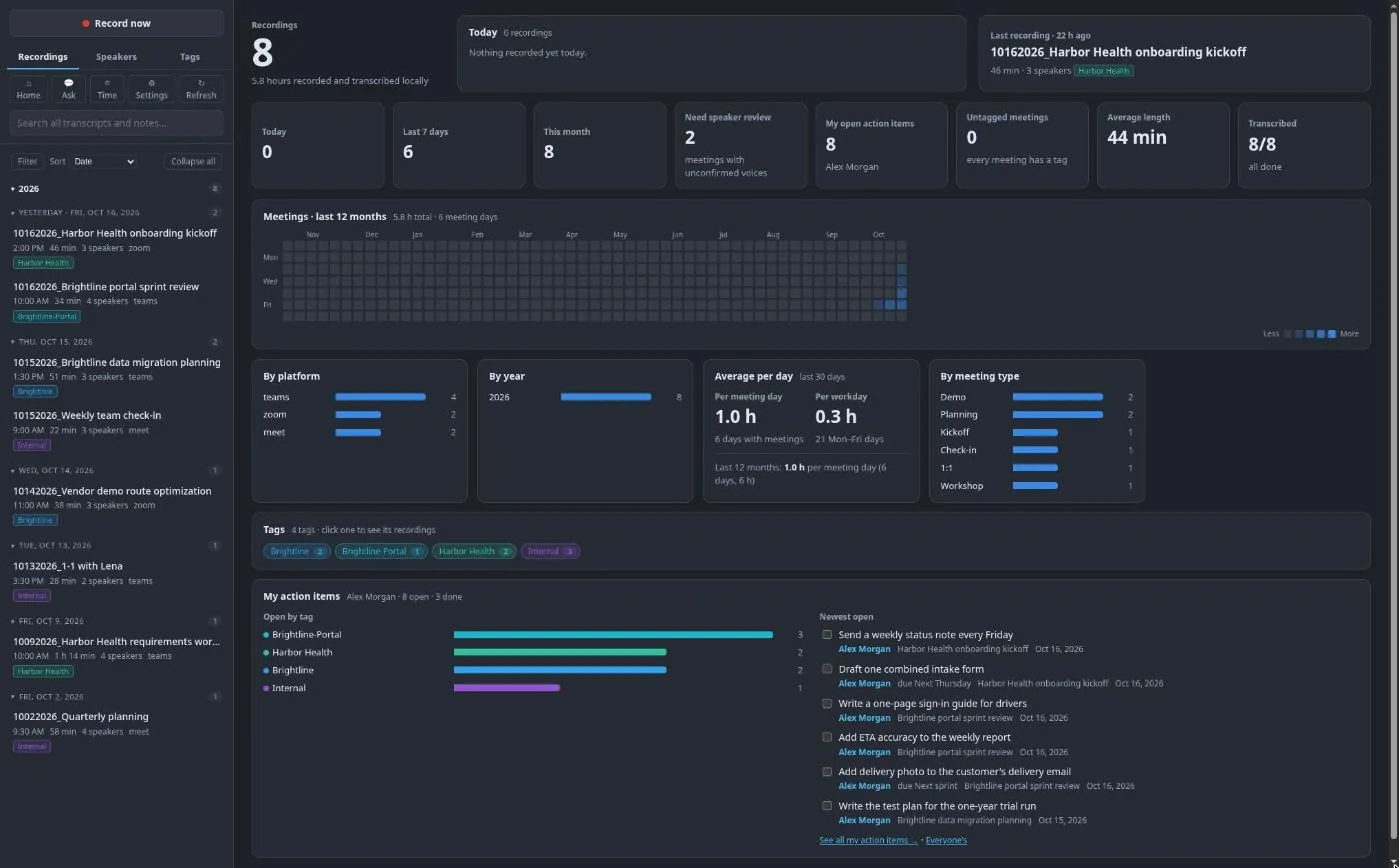Click Harbor Health badge in Last recording card
This screenshot has width=1399, height=868.
click(x=1104, y=71)
